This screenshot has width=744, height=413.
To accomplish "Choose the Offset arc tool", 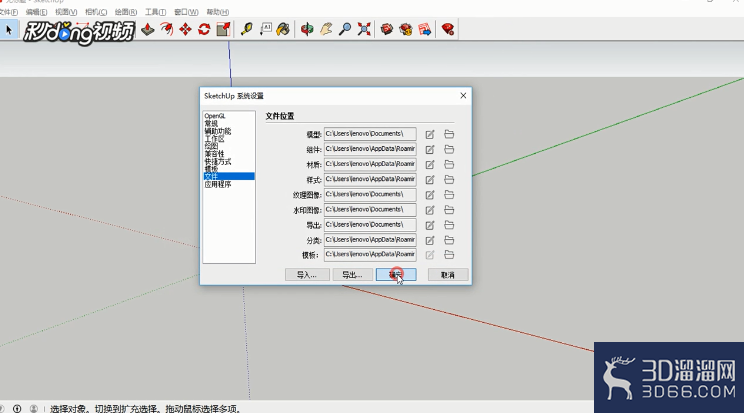I will tap(167, 29).
